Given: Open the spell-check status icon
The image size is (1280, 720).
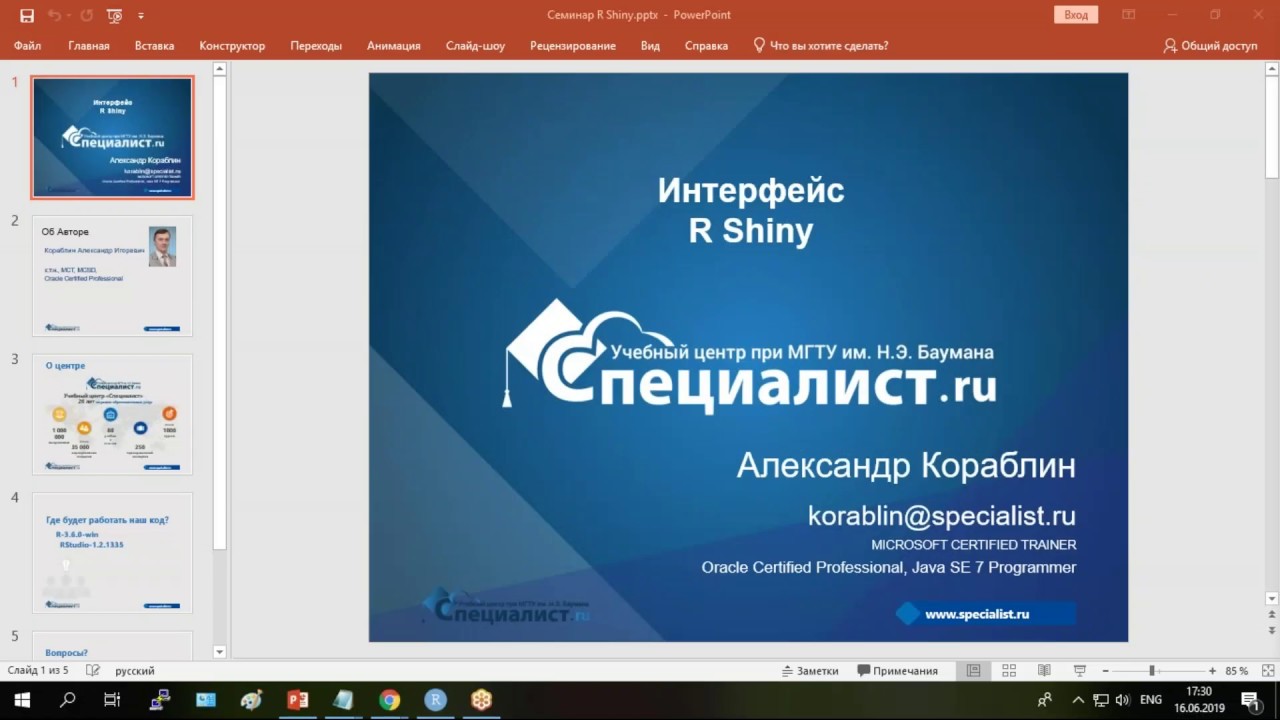Looking at the screenshot, I should coord(93,671).
